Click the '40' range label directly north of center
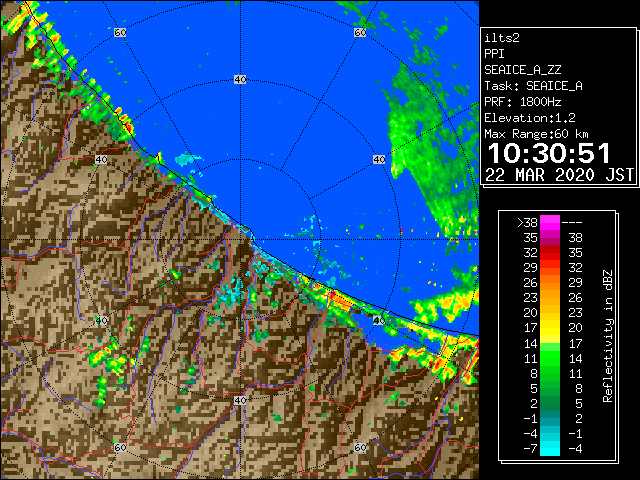The image size is (640, 480). (x=240, y=80)
